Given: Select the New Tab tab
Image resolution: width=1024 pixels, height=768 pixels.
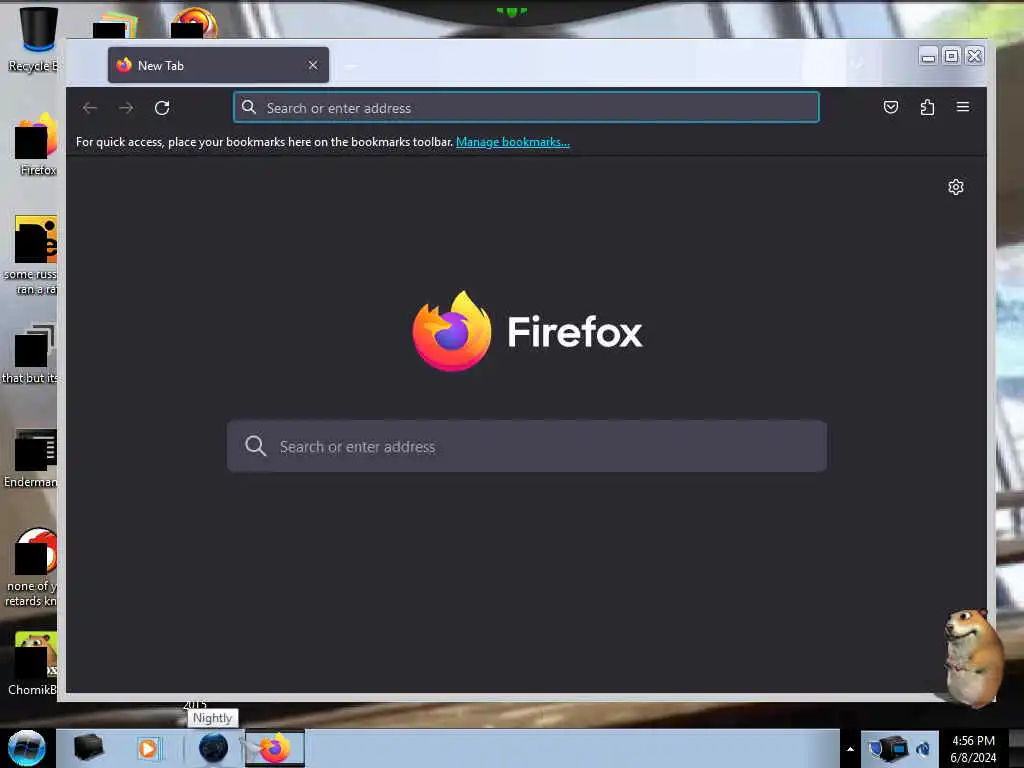Looking at the screenshot, I should click(x=218, y=65).
